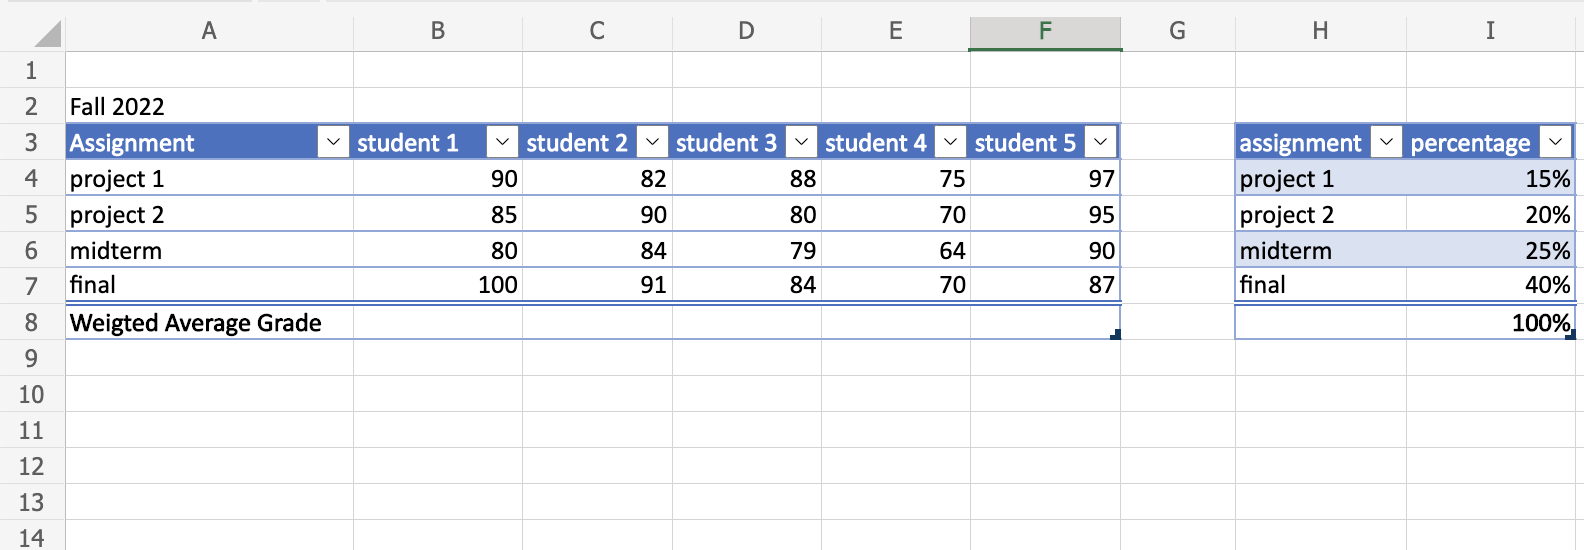This screenshot has height=550, width=1584.
Task: Select column D header
Action: click(746, 31)
